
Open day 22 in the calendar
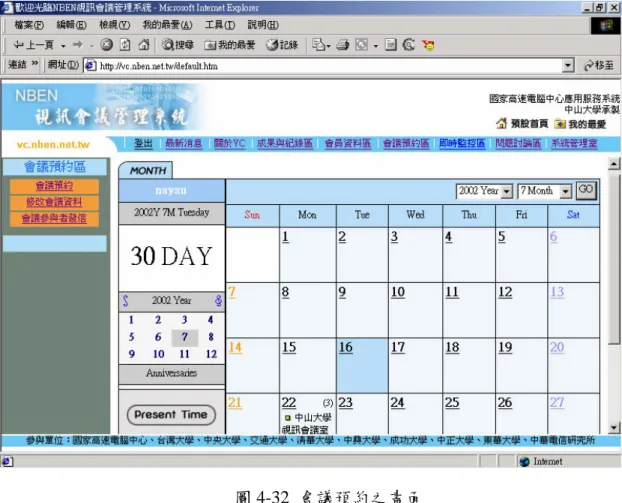click(289, 403)
